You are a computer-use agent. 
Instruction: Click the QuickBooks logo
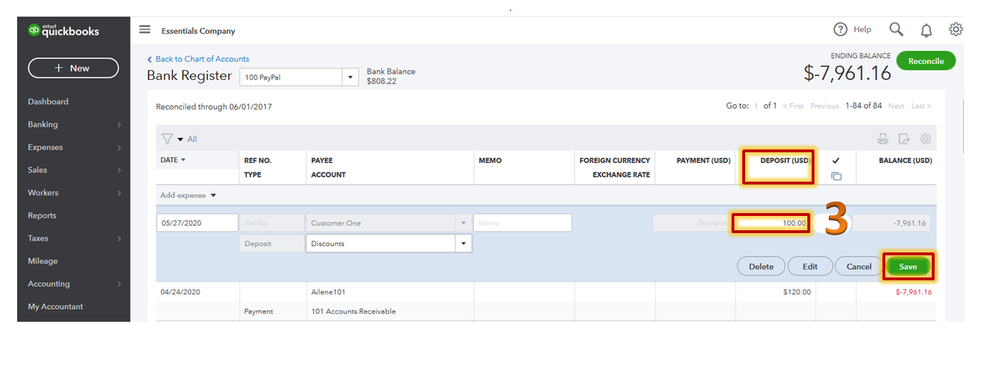pos(64,31)
